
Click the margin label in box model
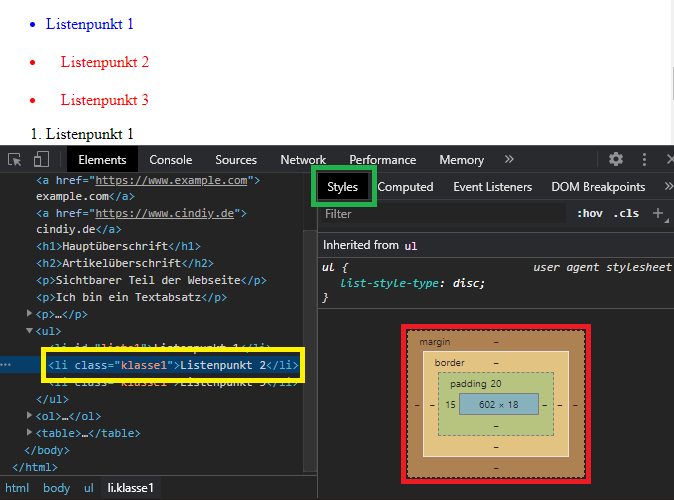pyautogui.click(x=435, y=341)
